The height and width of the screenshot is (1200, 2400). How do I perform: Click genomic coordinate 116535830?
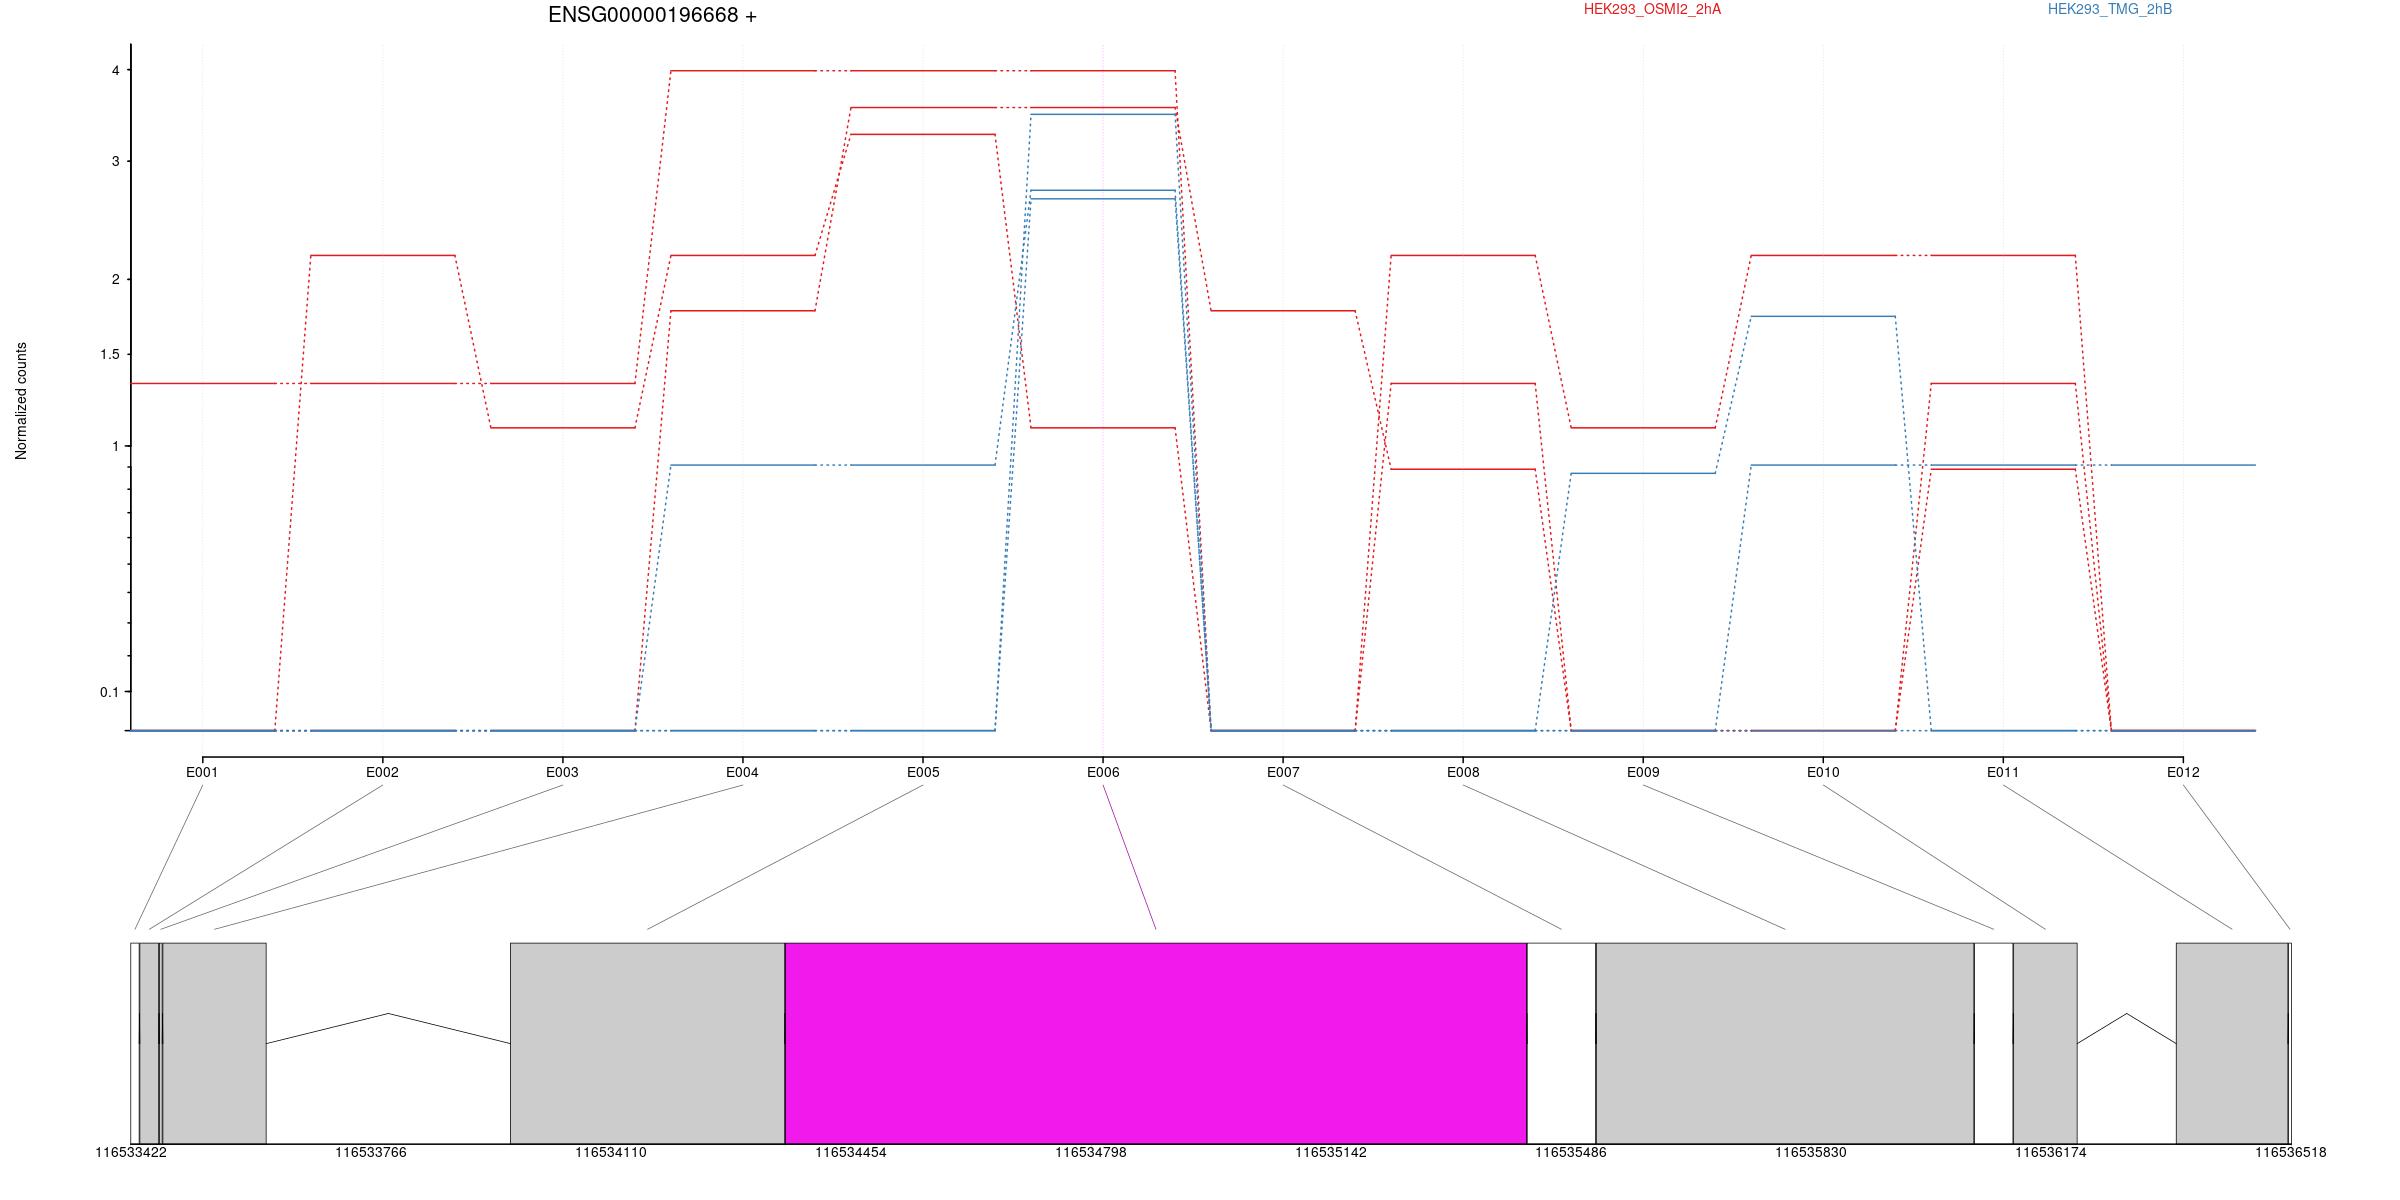pyautogui.click(x=1811, y=1153)
